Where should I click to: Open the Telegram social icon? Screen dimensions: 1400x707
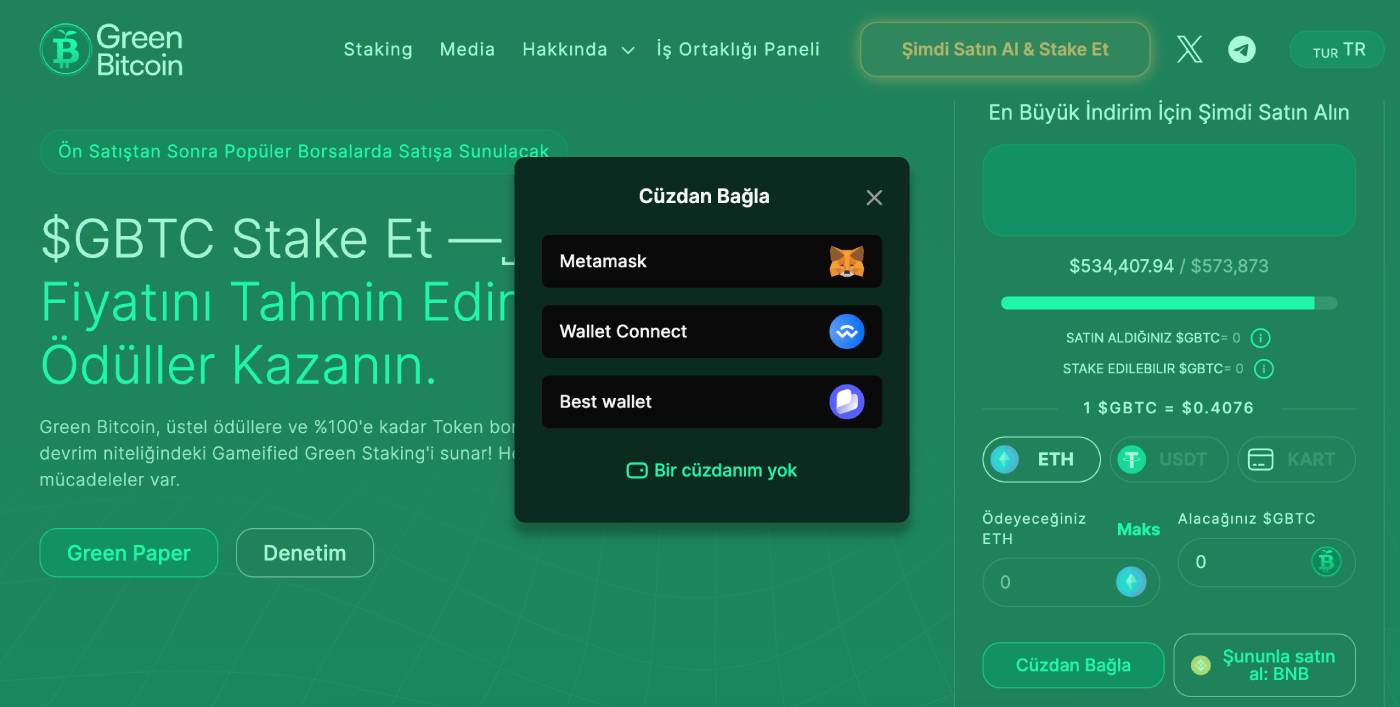(x=1242, y=49)
